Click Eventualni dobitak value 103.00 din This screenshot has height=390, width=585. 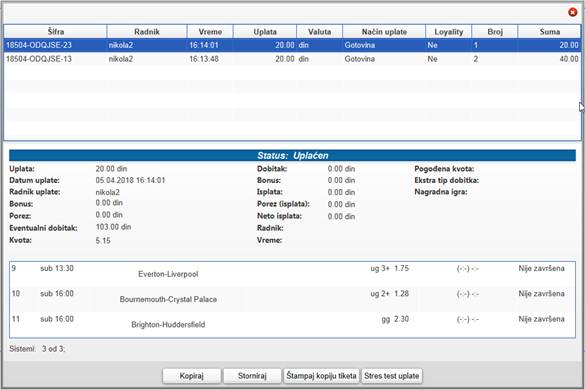(x=113, y=227)
